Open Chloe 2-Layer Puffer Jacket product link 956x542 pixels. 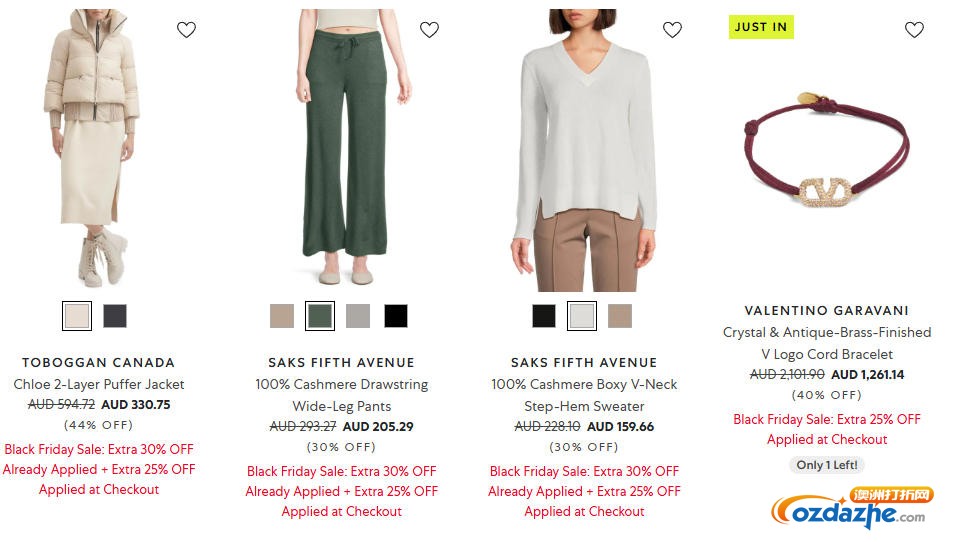click(99, 384)
